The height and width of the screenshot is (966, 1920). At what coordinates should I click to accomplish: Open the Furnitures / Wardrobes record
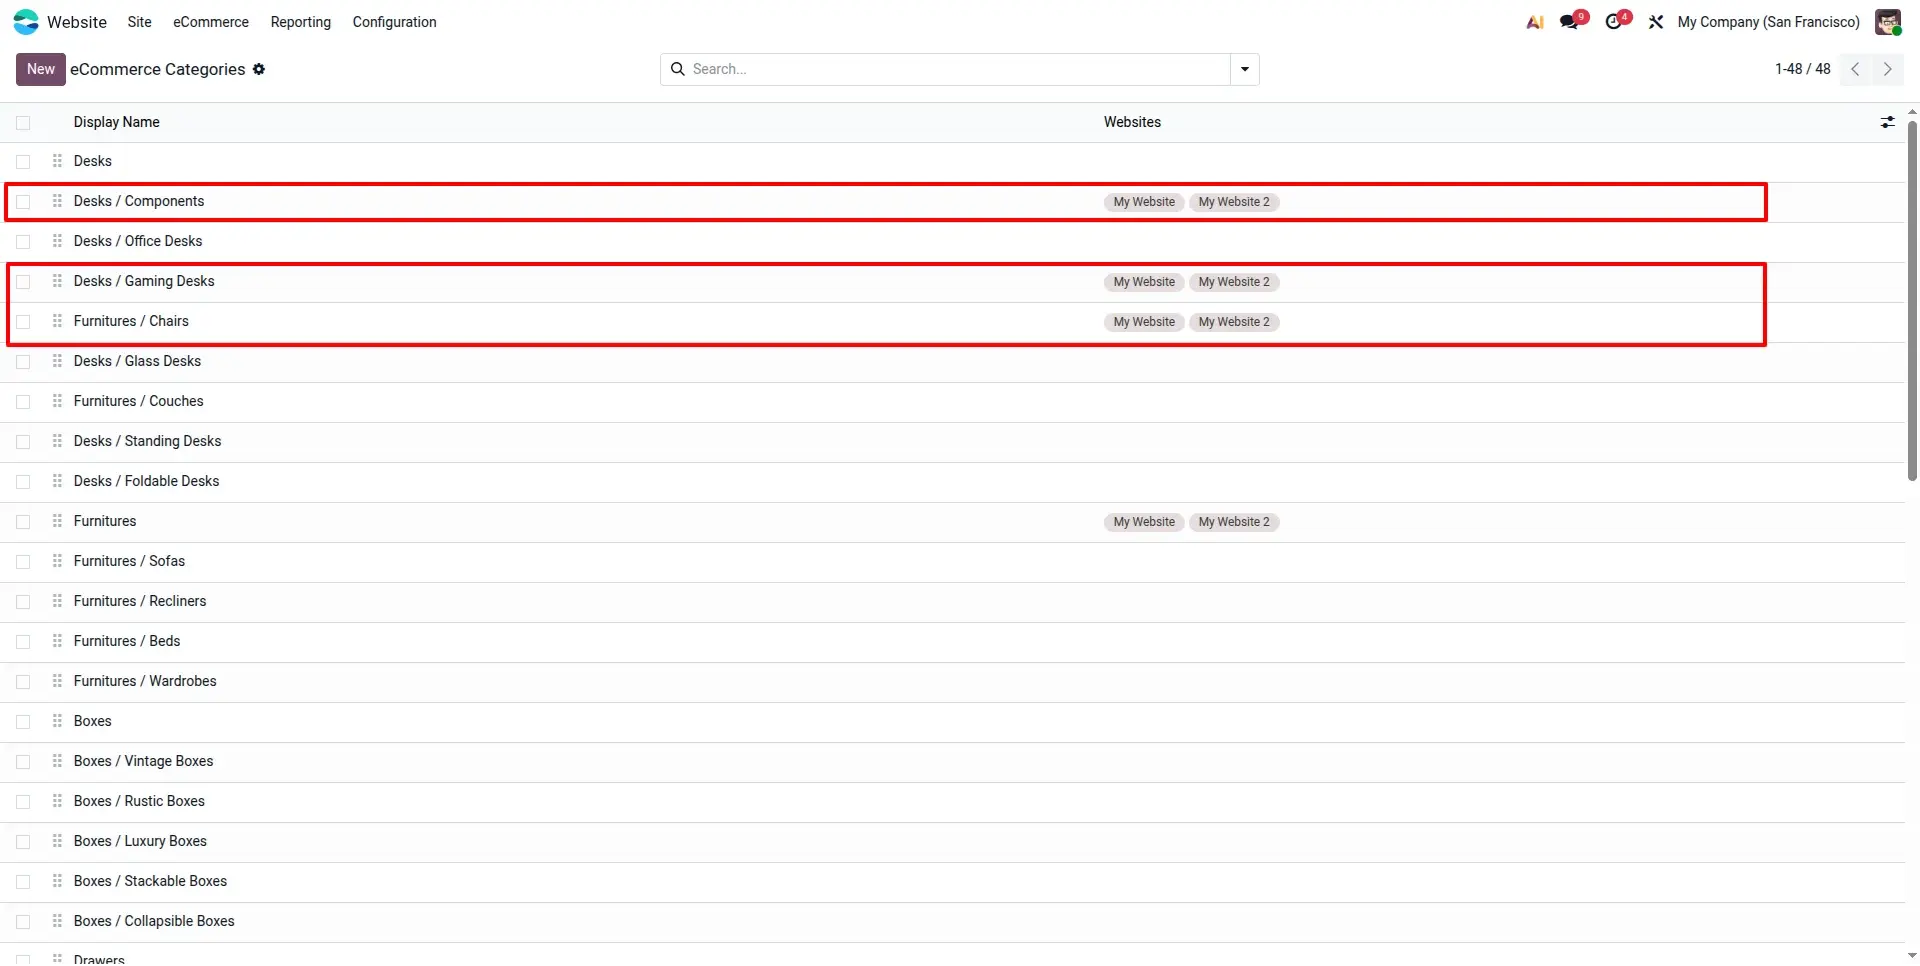pyautogui.click(x=145, y=681)
